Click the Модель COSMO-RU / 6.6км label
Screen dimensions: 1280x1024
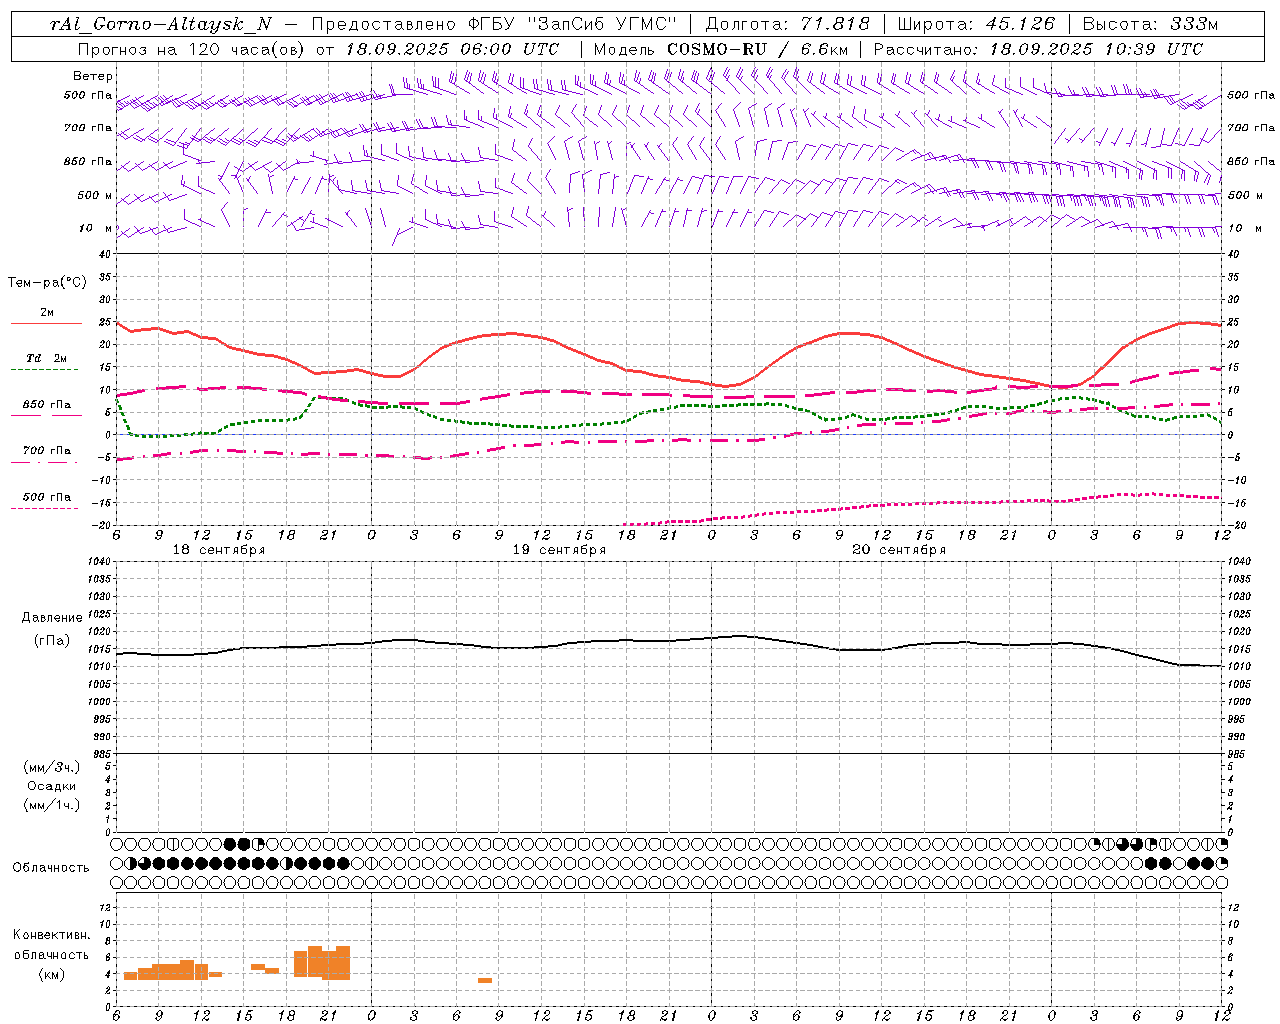(x=720, y=49)
